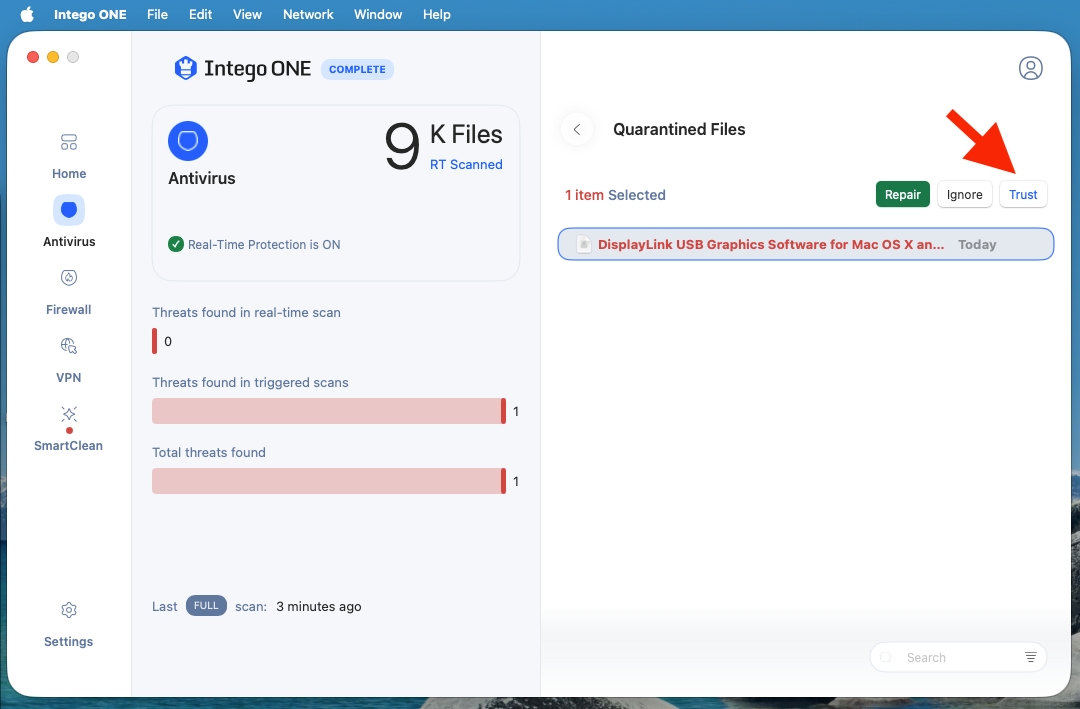Focus the Search input field

(x=958, y=657)
